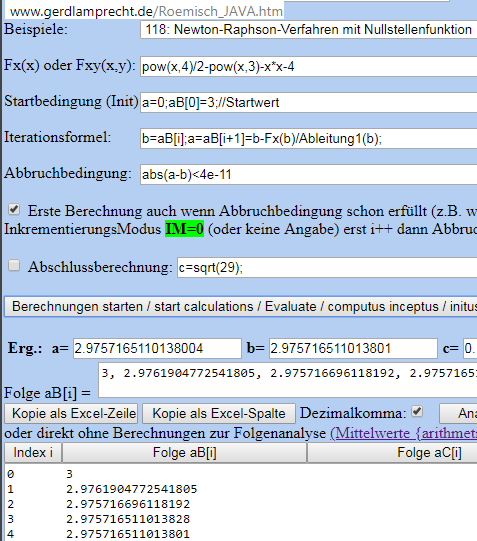The height and width of the screenshot is (541, 477).
Task: Click the 'Berechnungen starten / start calculations' button
Action: (x=241, y=306)
